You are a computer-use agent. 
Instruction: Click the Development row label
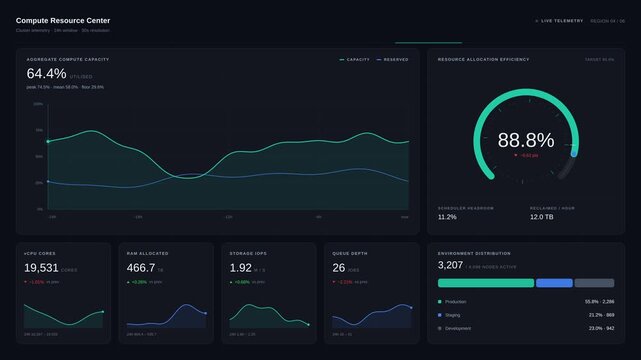tap(458, 328)
